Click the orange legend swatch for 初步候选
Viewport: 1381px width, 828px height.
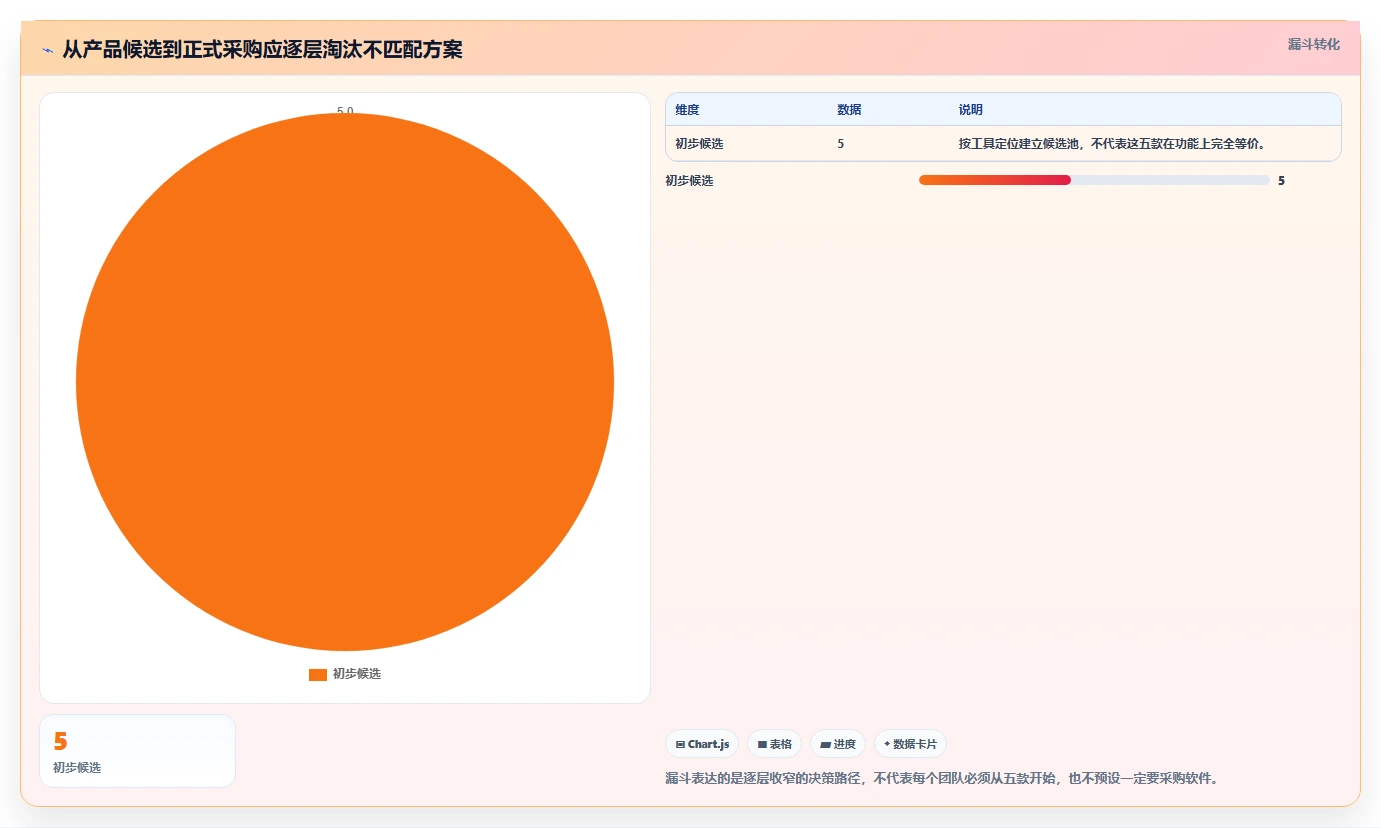point(318,674)
